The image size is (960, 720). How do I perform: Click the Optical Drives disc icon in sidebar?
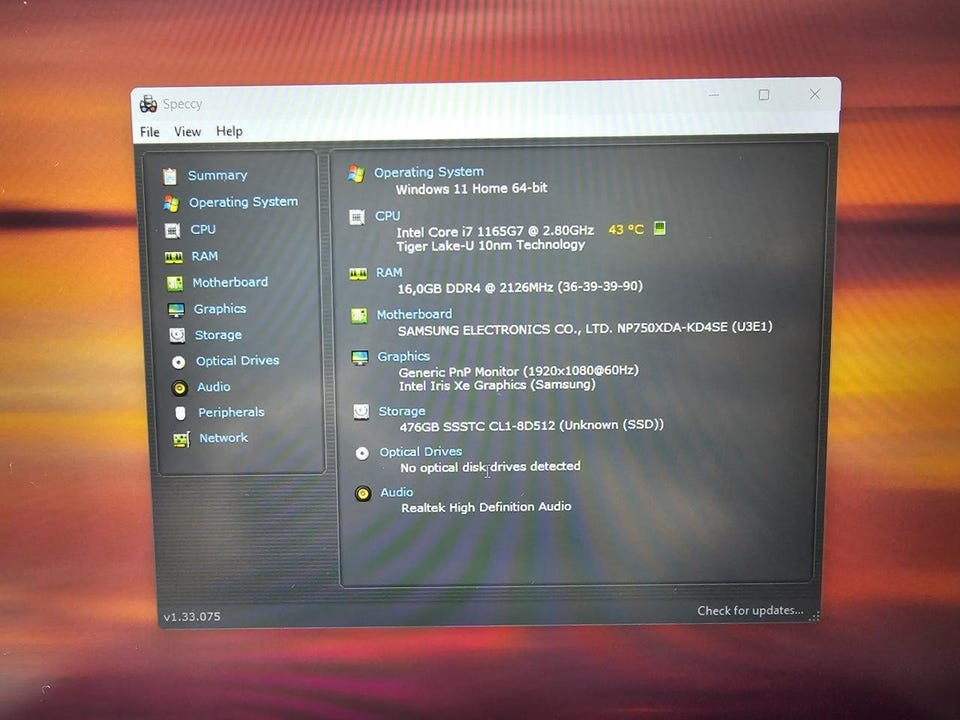coord(178,362)
